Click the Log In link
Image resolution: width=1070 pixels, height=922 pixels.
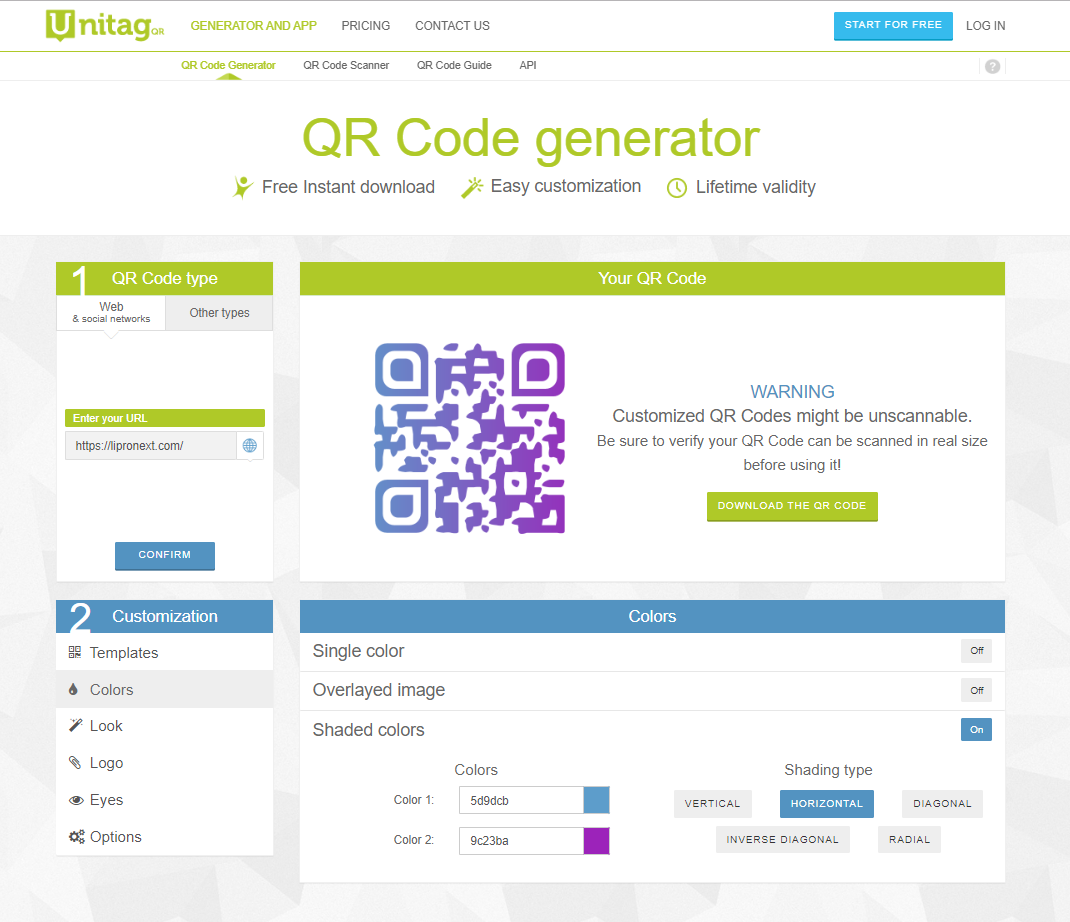click(x=985, y=26)
